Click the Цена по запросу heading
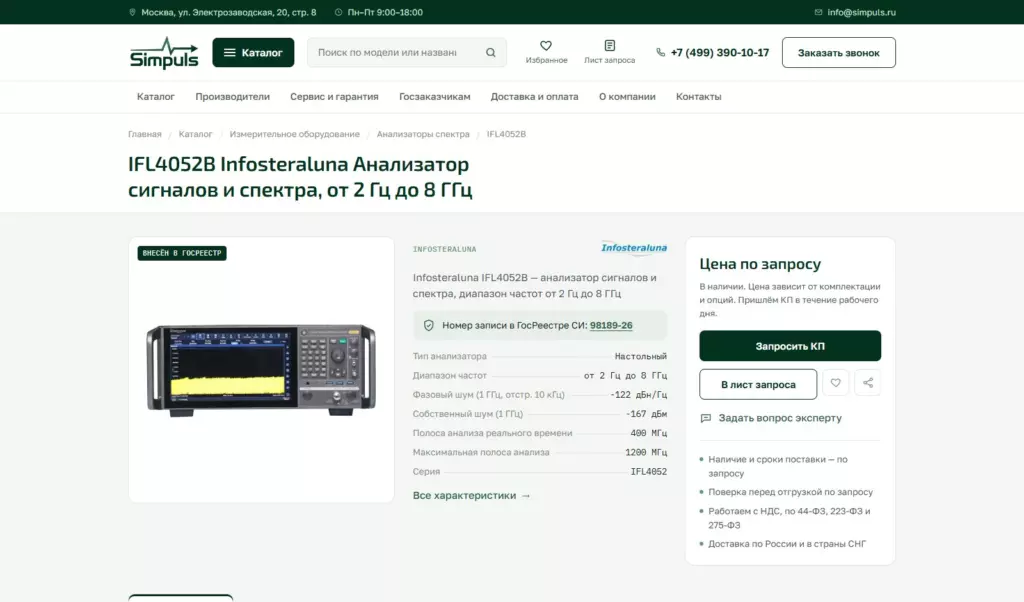Image resolution: width=1024 pixels, height=602 pixels. pos(760,264)
